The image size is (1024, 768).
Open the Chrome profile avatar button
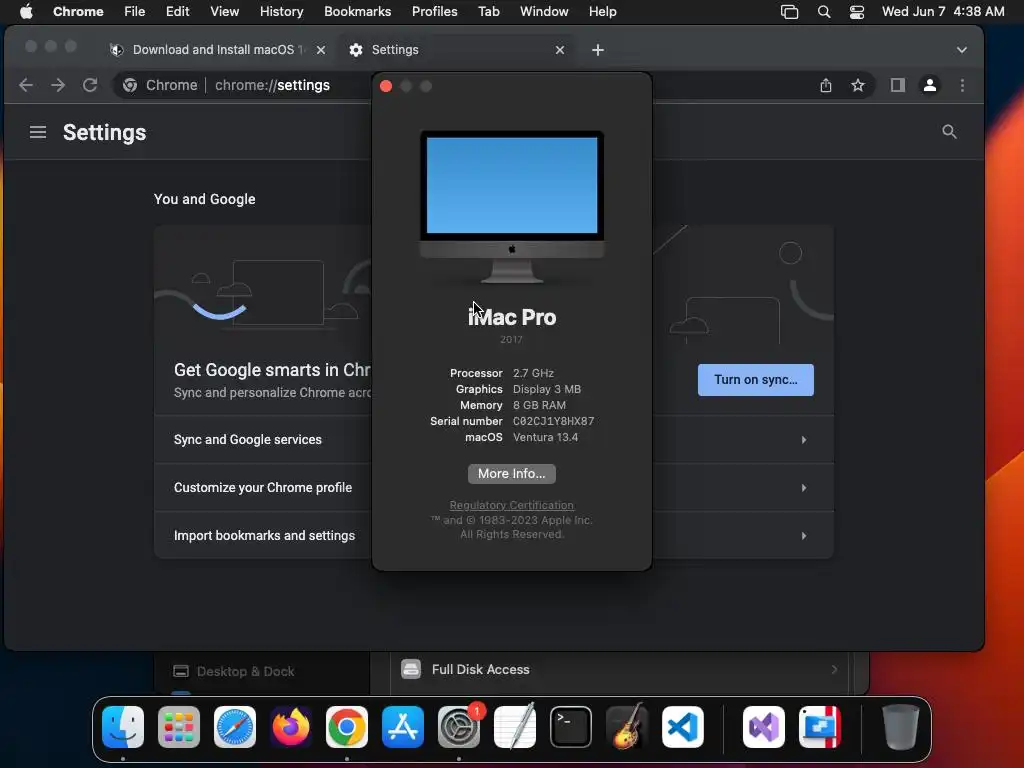[x=930, y=85]
